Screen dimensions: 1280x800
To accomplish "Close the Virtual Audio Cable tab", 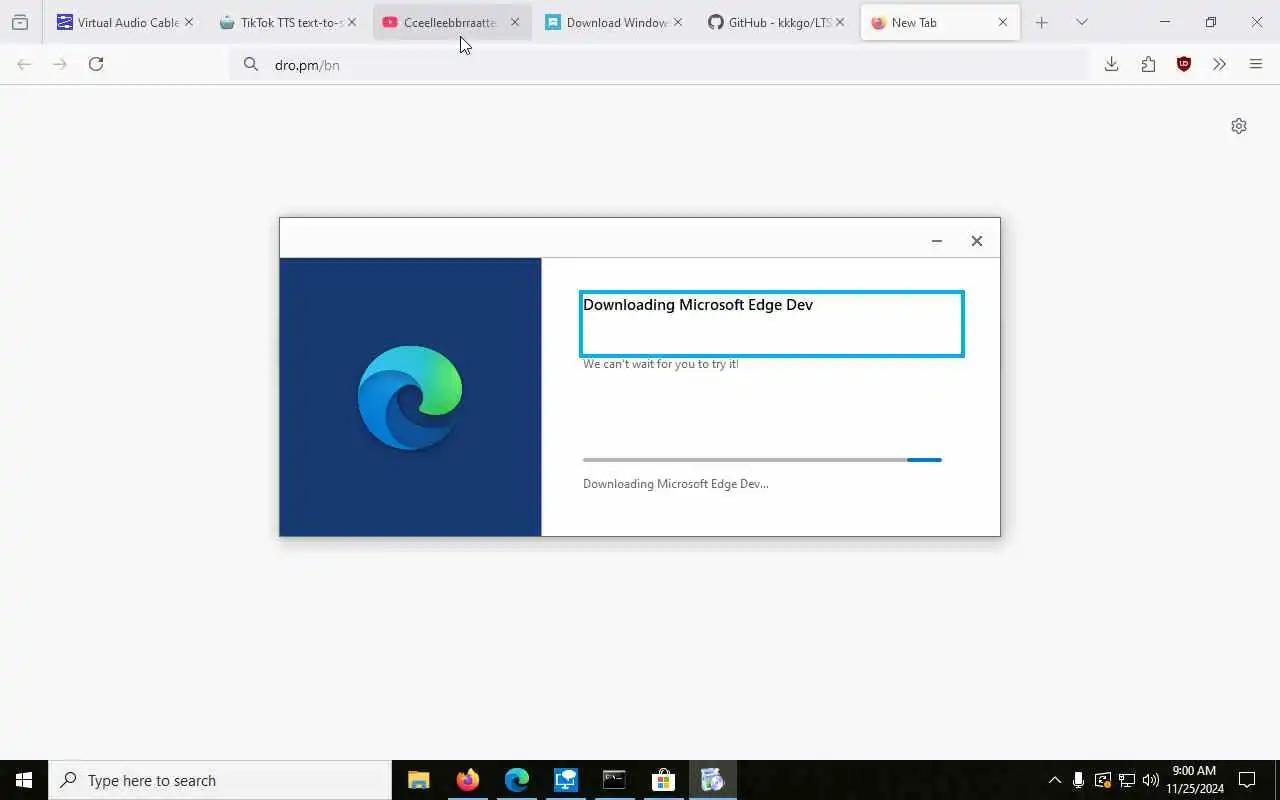I will coord(188,22).
